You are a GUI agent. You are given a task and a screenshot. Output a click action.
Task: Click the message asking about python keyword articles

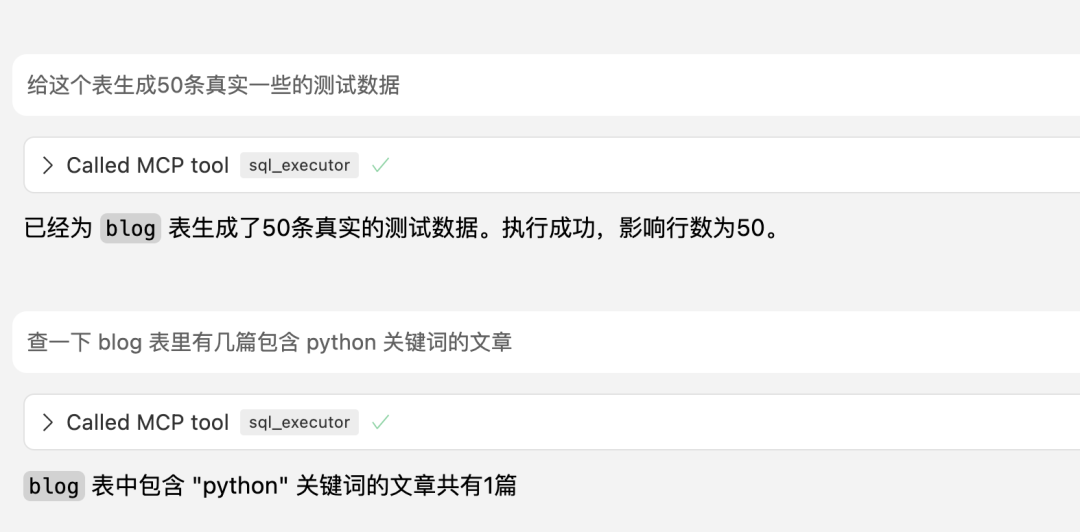(269, 343)
